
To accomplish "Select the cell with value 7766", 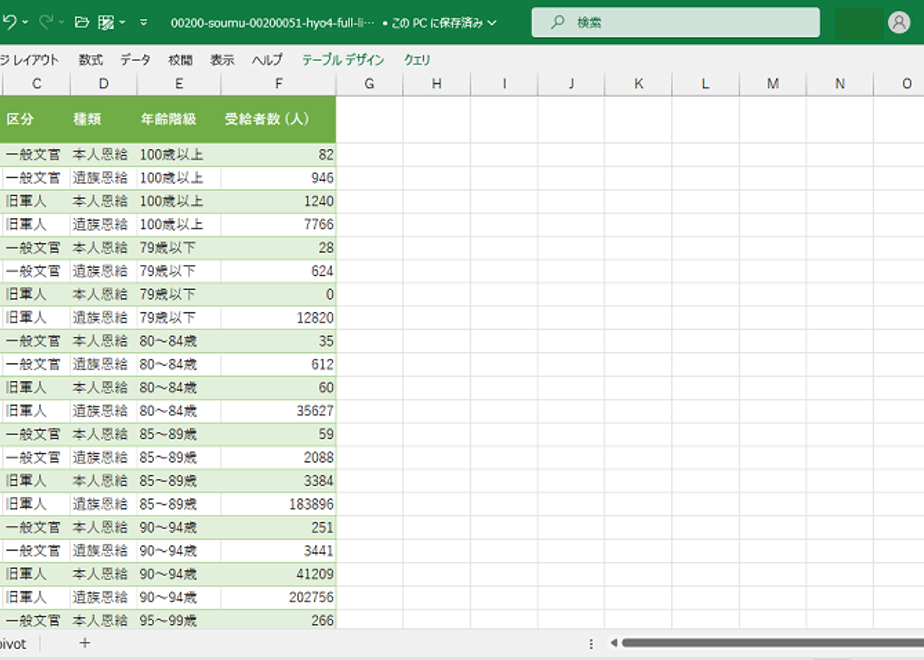I will pos(278,225).
